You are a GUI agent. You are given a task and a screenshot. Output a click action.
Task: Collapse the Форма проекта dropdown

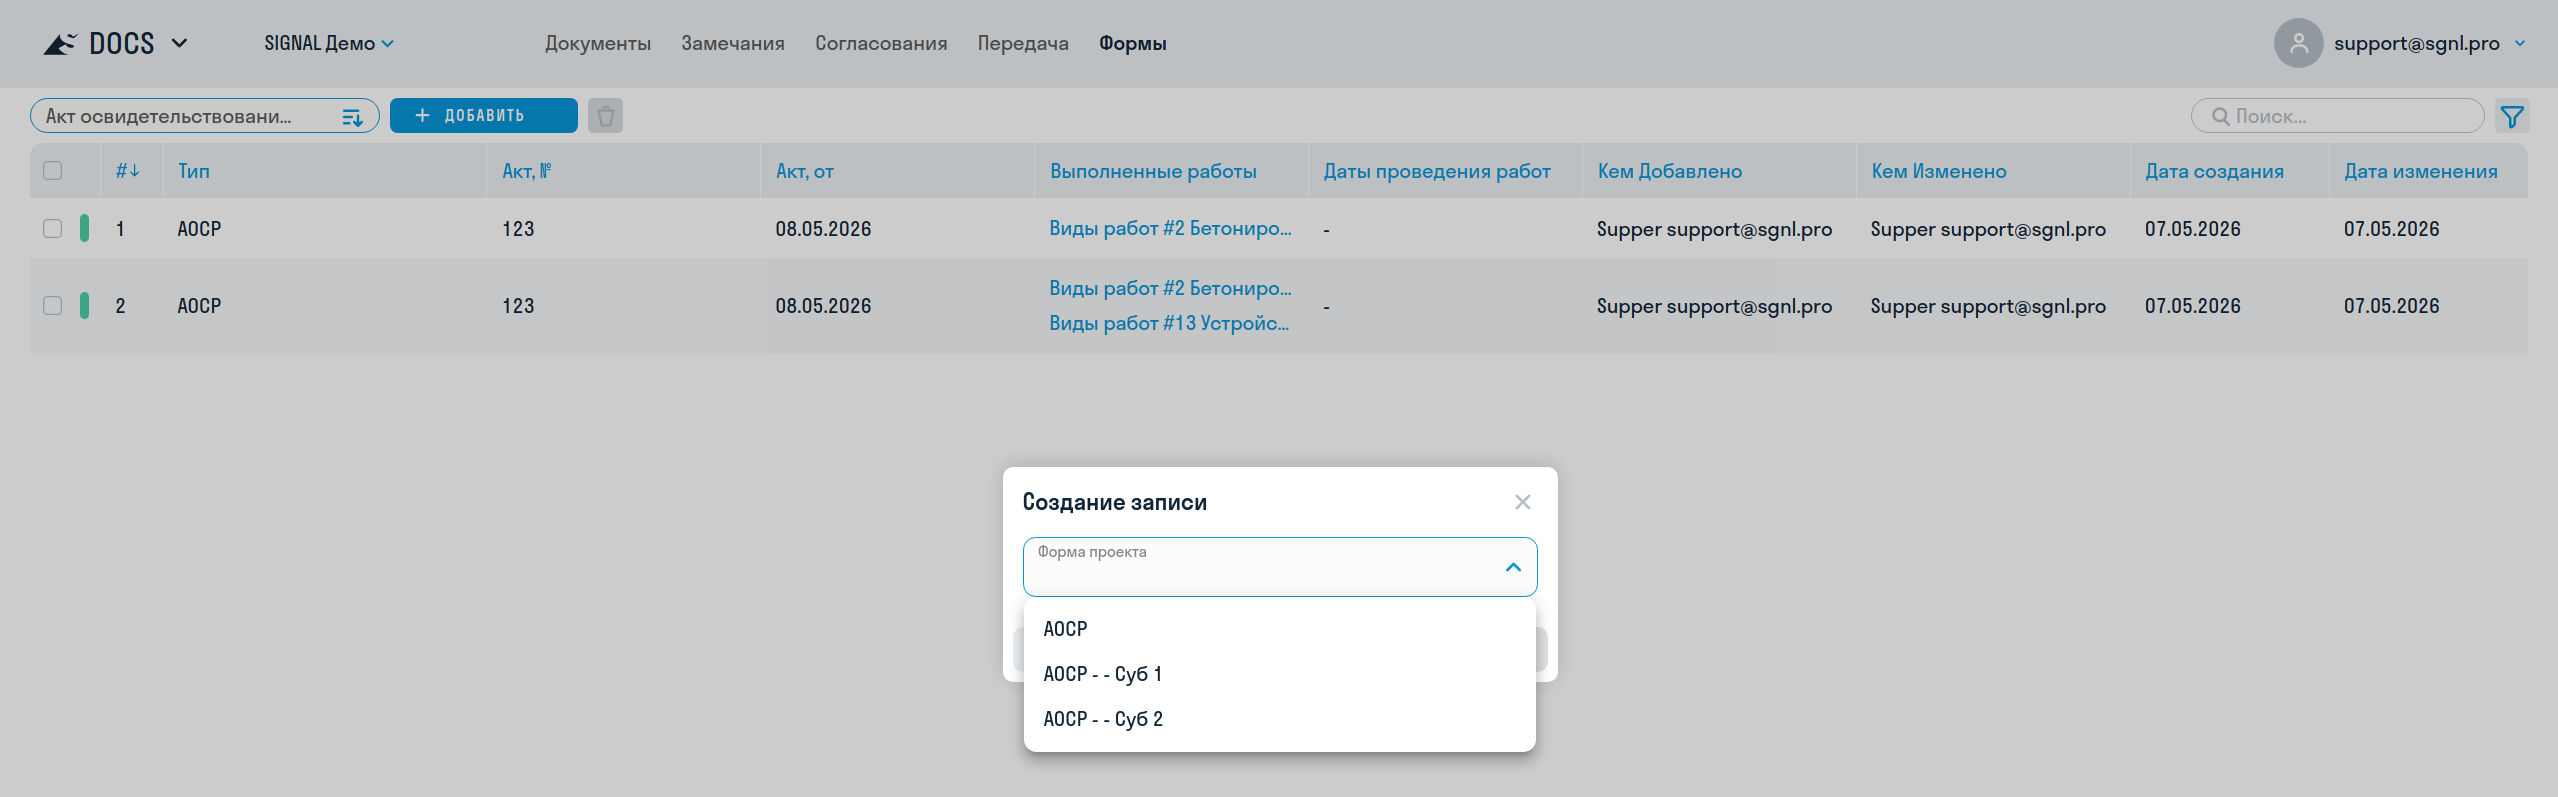1513,567
